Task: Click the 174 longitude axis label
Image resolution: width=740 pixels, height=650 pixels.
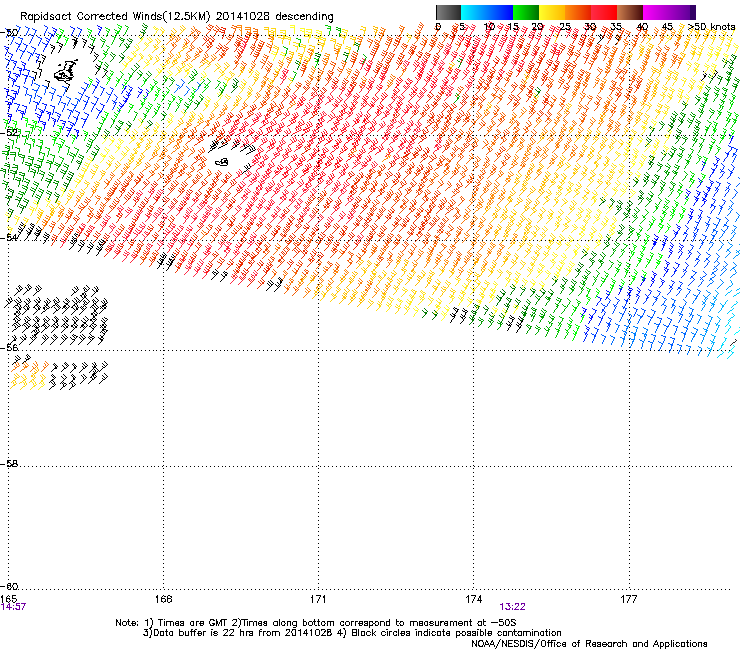Action: click(473, 599)
